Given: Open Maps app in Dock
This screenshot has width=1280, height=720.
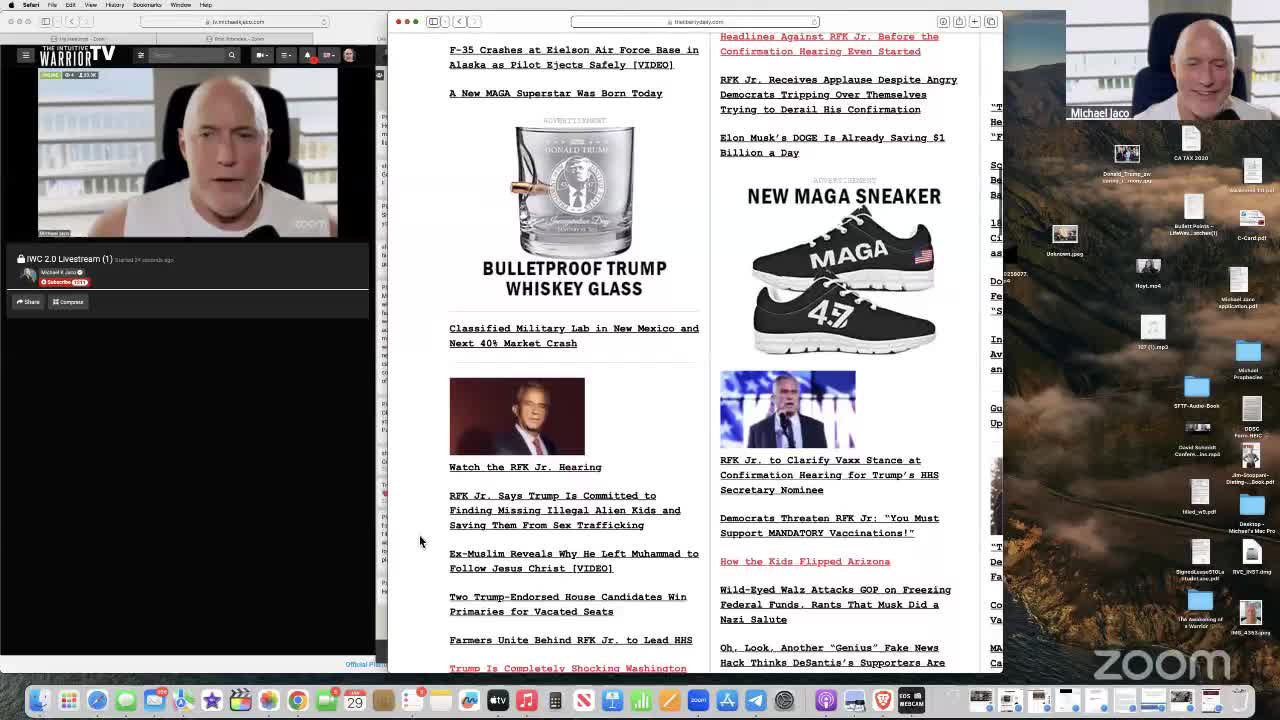Looking at the screenshot, I should pos(183,701).
